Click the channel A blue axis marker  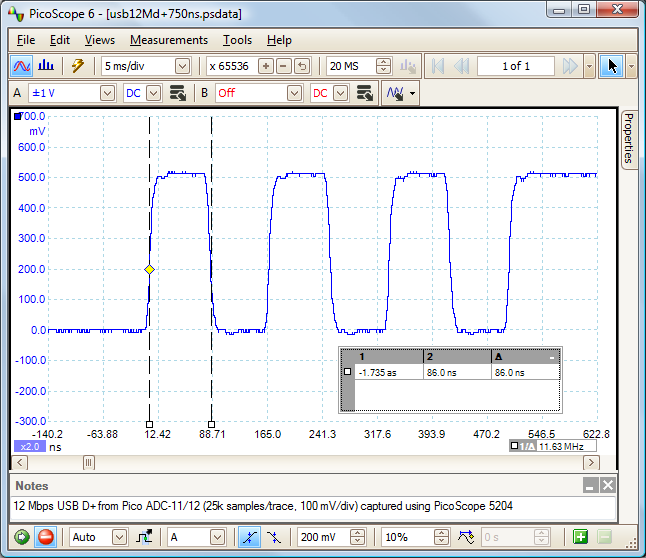pyautogui.click(x=18, y=117)
